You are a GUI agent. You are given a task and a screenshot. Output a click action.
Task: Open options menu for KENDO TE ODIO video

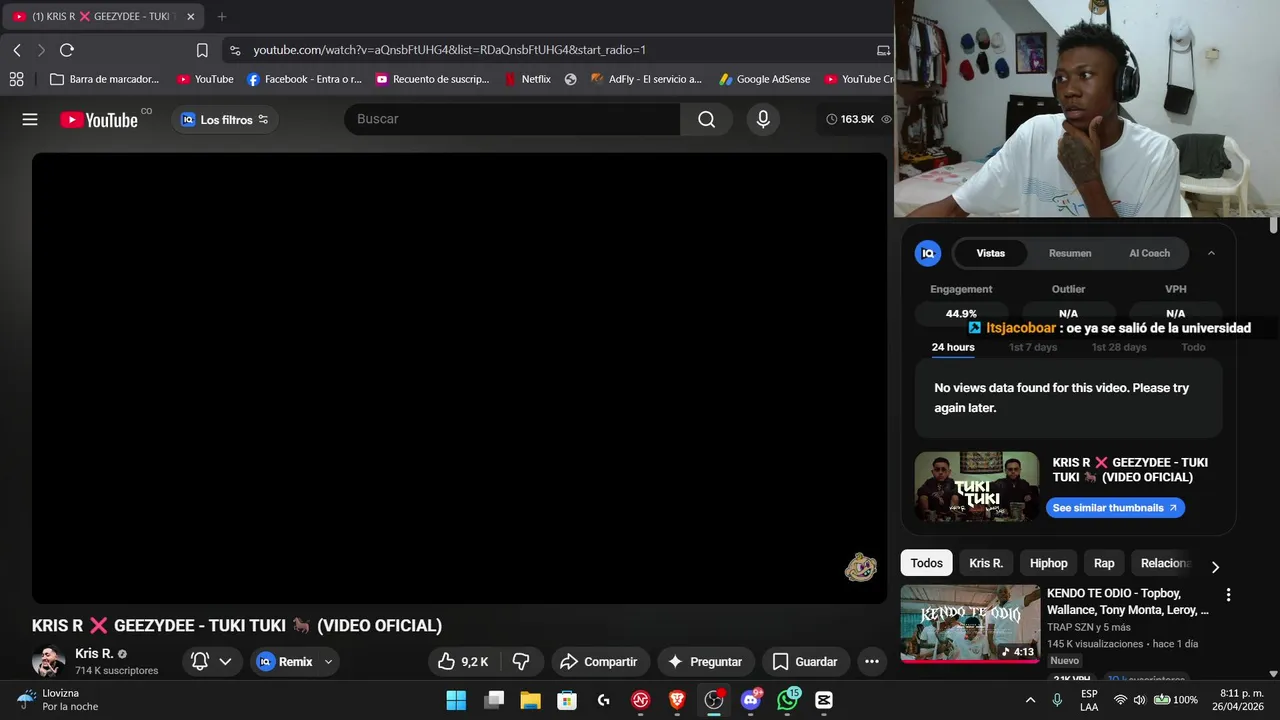pos(1228,595)
